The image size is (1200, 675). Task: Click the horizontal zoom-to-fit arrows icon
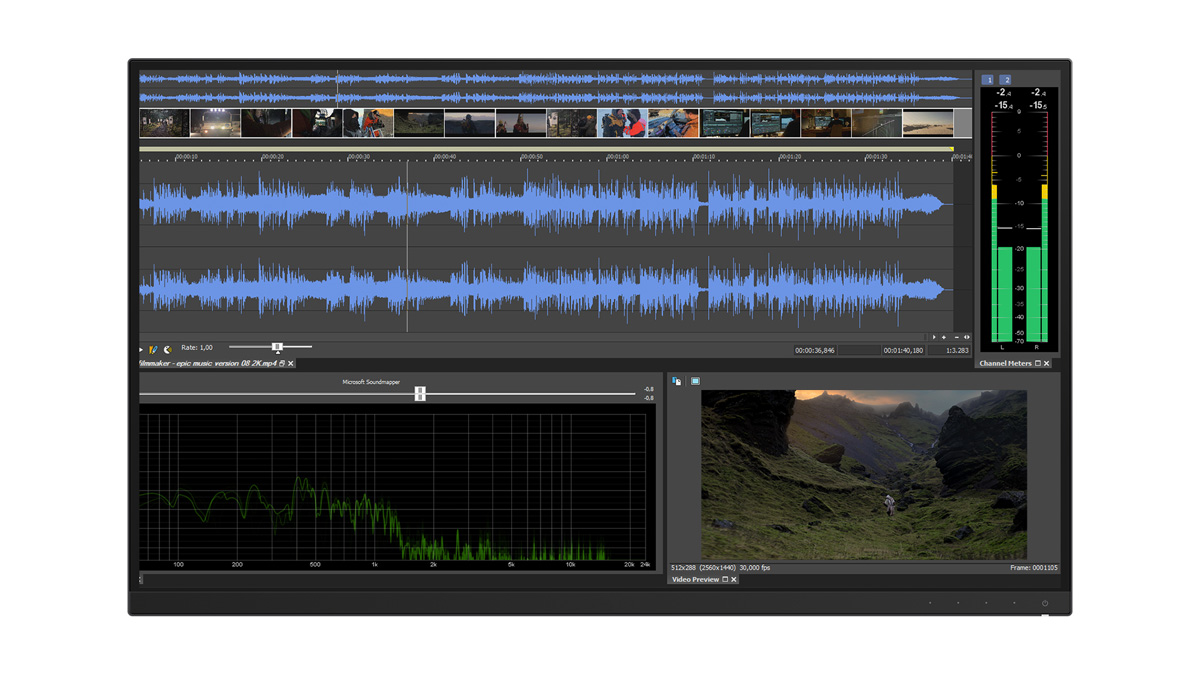pos(966,338)
